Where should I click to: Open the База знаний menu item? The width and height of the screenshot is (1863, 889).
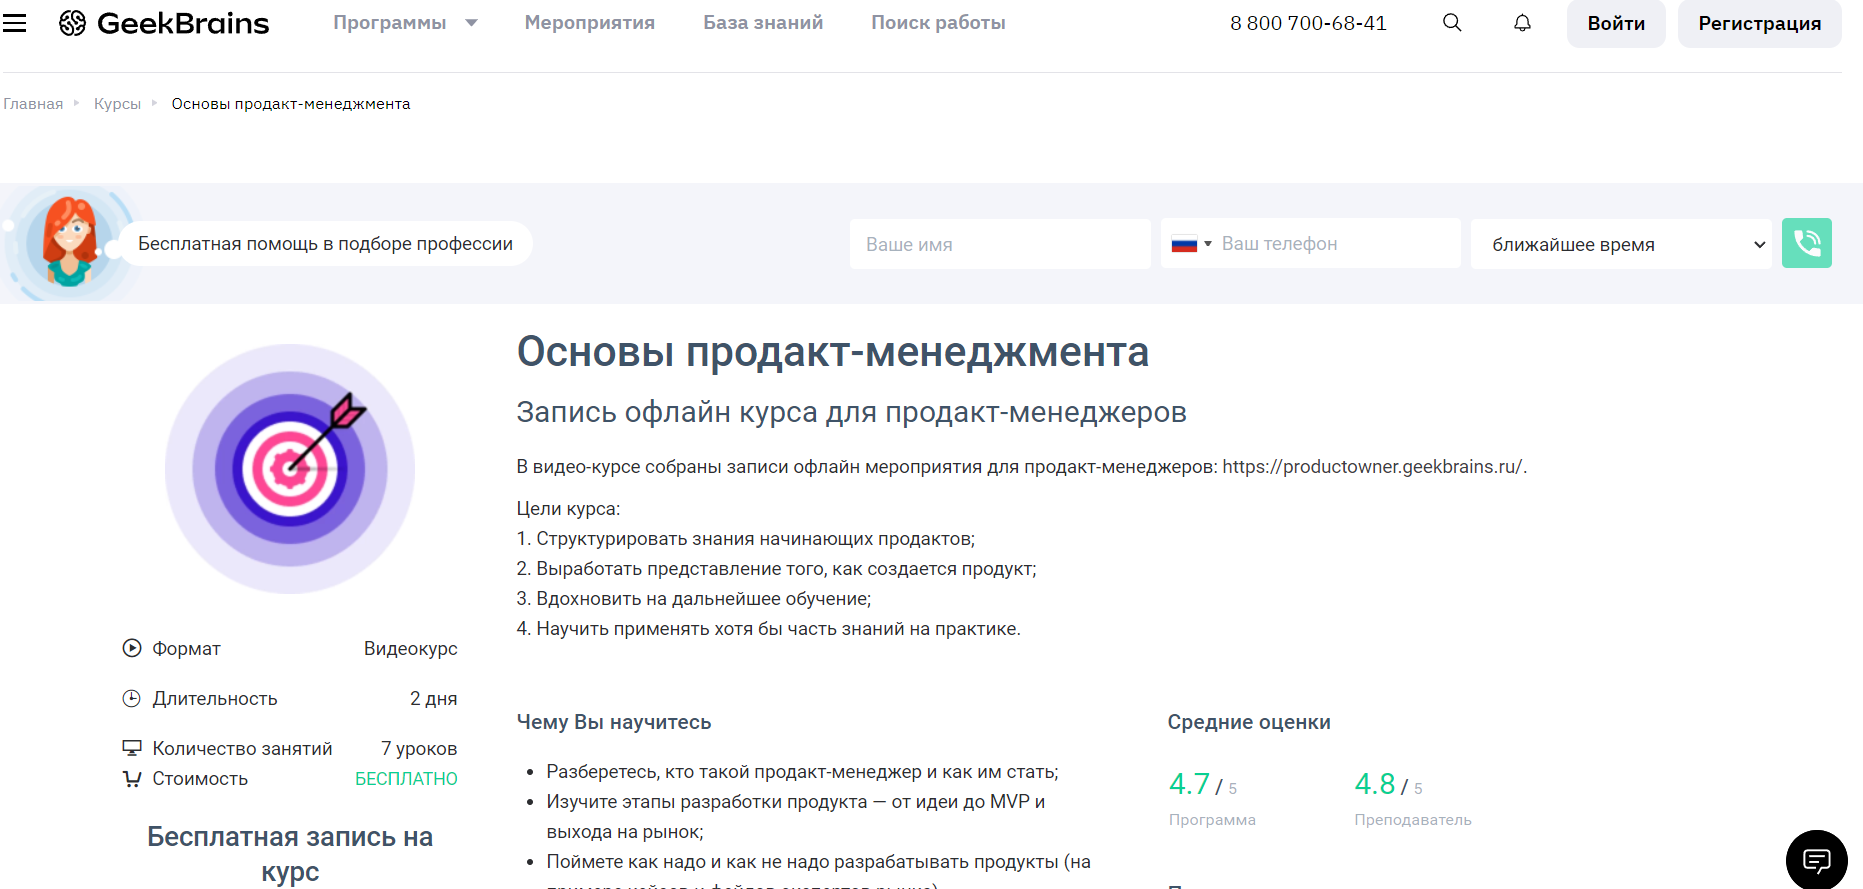(x=763, y=23)
